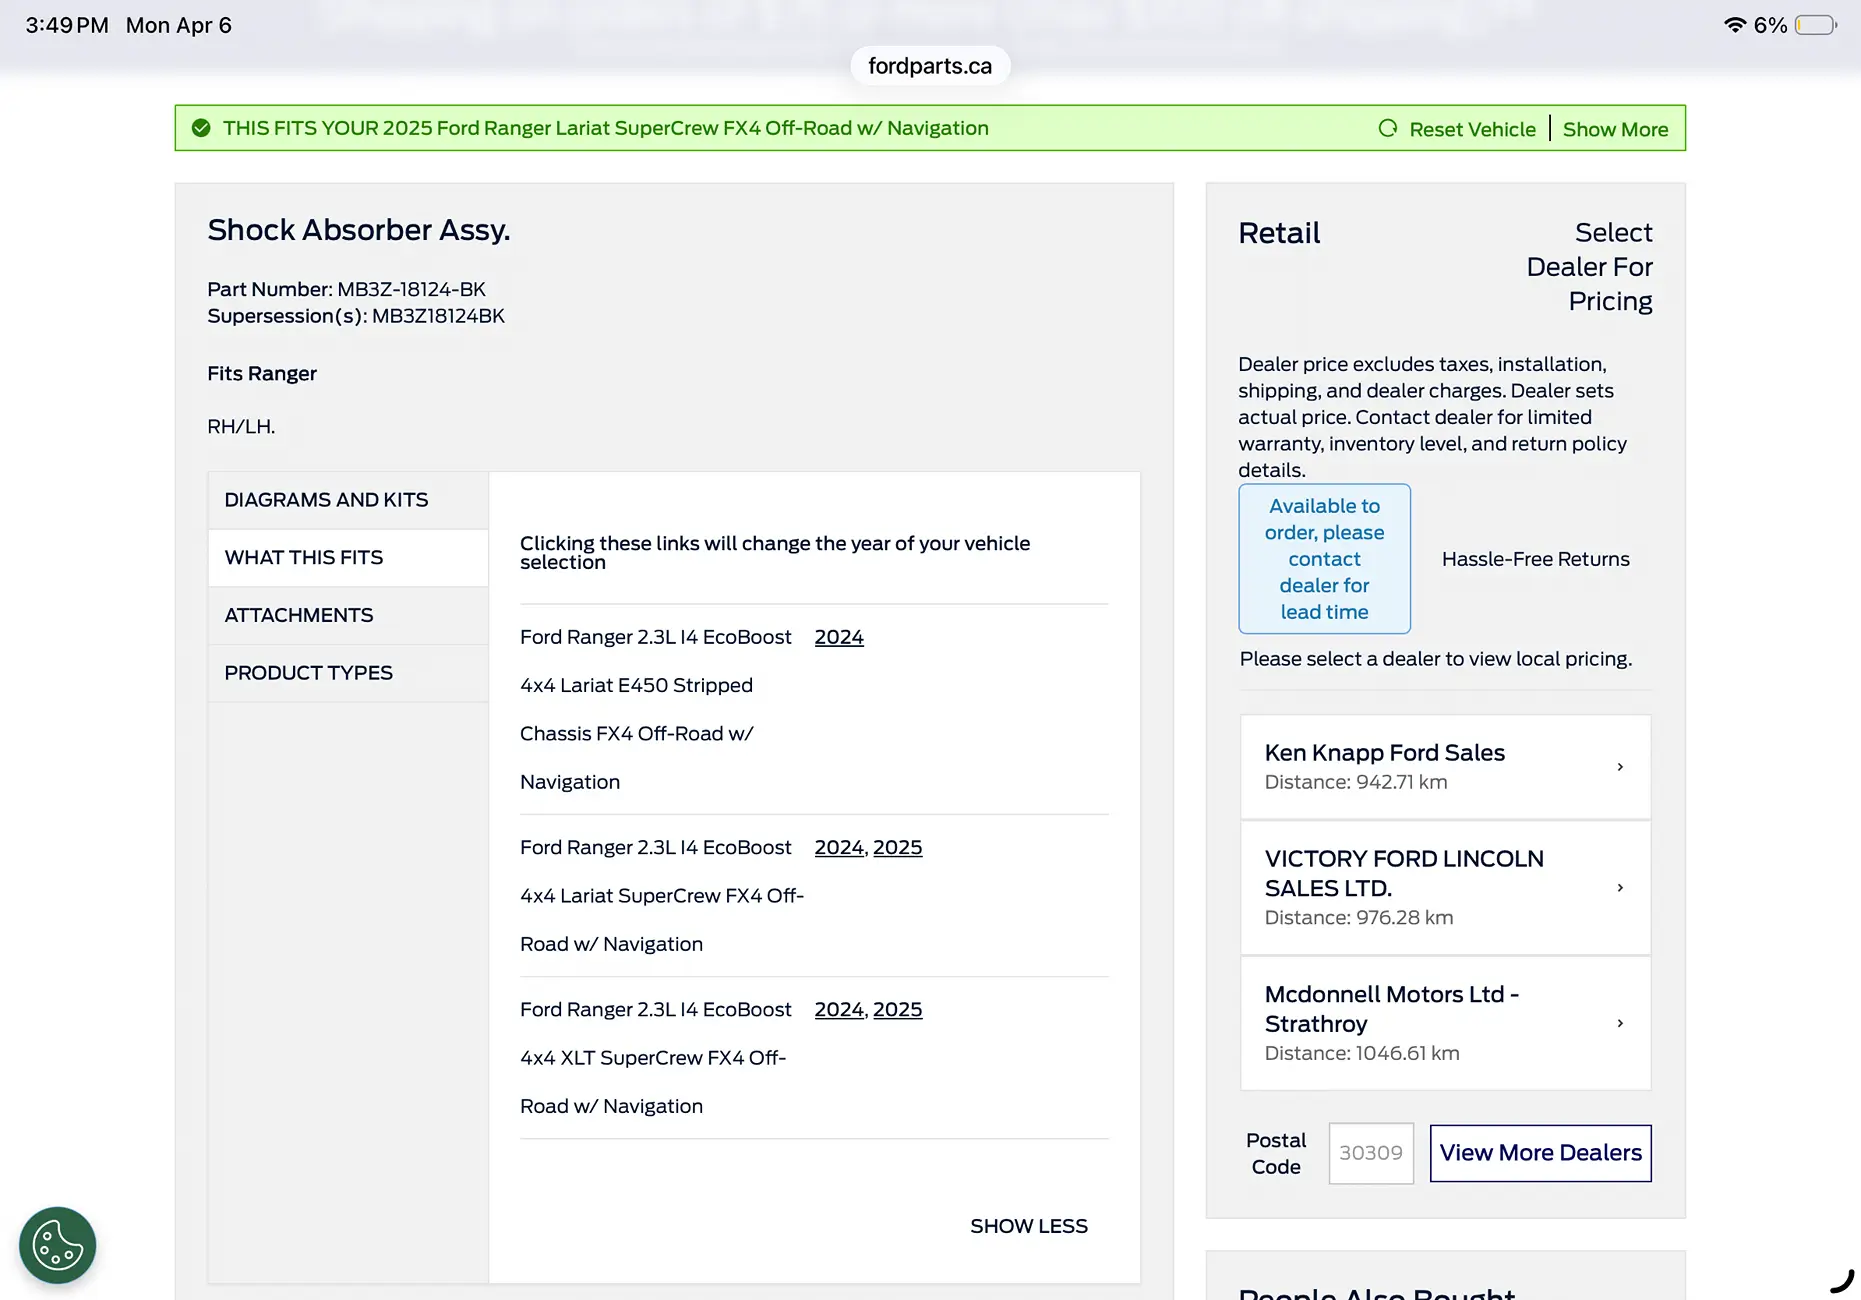Image resolution: width=1861 pixels, height=1300 pixels.
Task: Open the Ken Knapp Ford Sales chevron
Action: [1620, 767]
